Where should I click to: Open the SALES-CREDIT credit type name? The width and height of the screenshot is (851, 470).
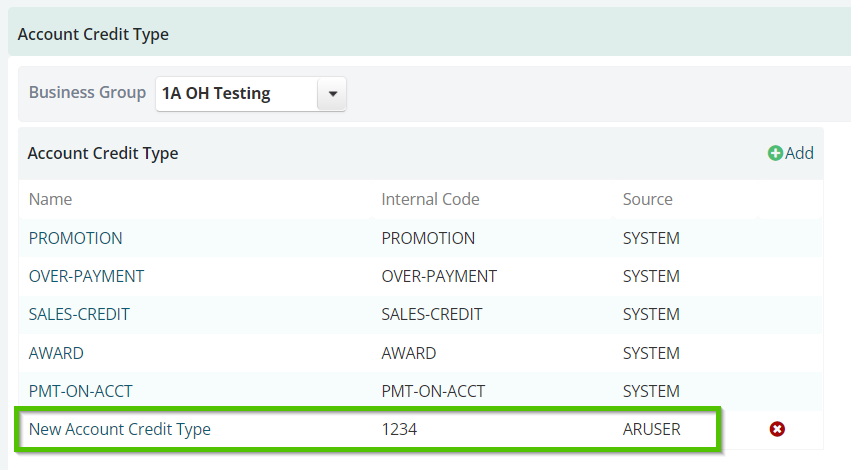click(x=79, y=314)
